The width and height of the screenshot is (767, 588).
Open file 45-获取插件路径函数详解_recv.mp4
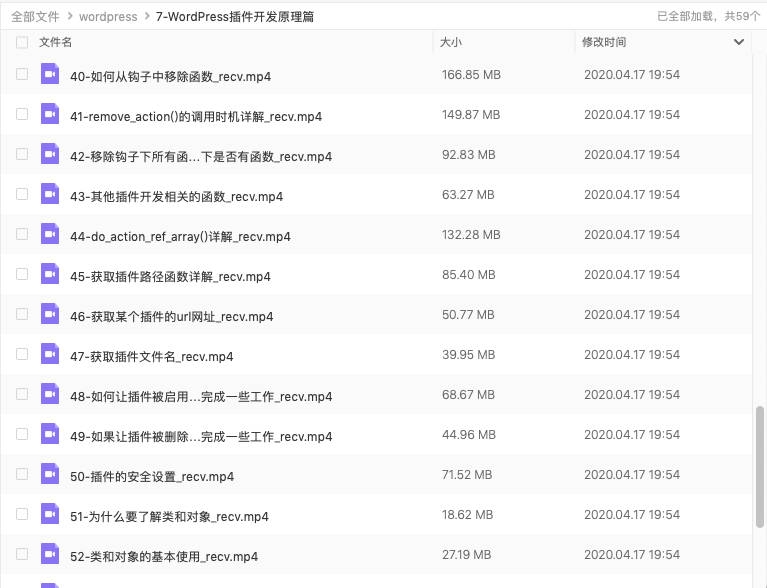click(x=170, y=276)
